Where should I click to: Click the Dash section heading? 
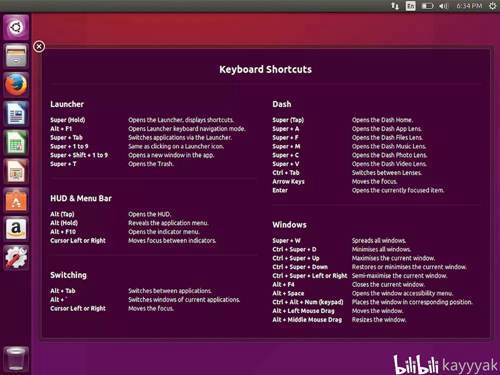pyautogui.click(x=282, y=104)
